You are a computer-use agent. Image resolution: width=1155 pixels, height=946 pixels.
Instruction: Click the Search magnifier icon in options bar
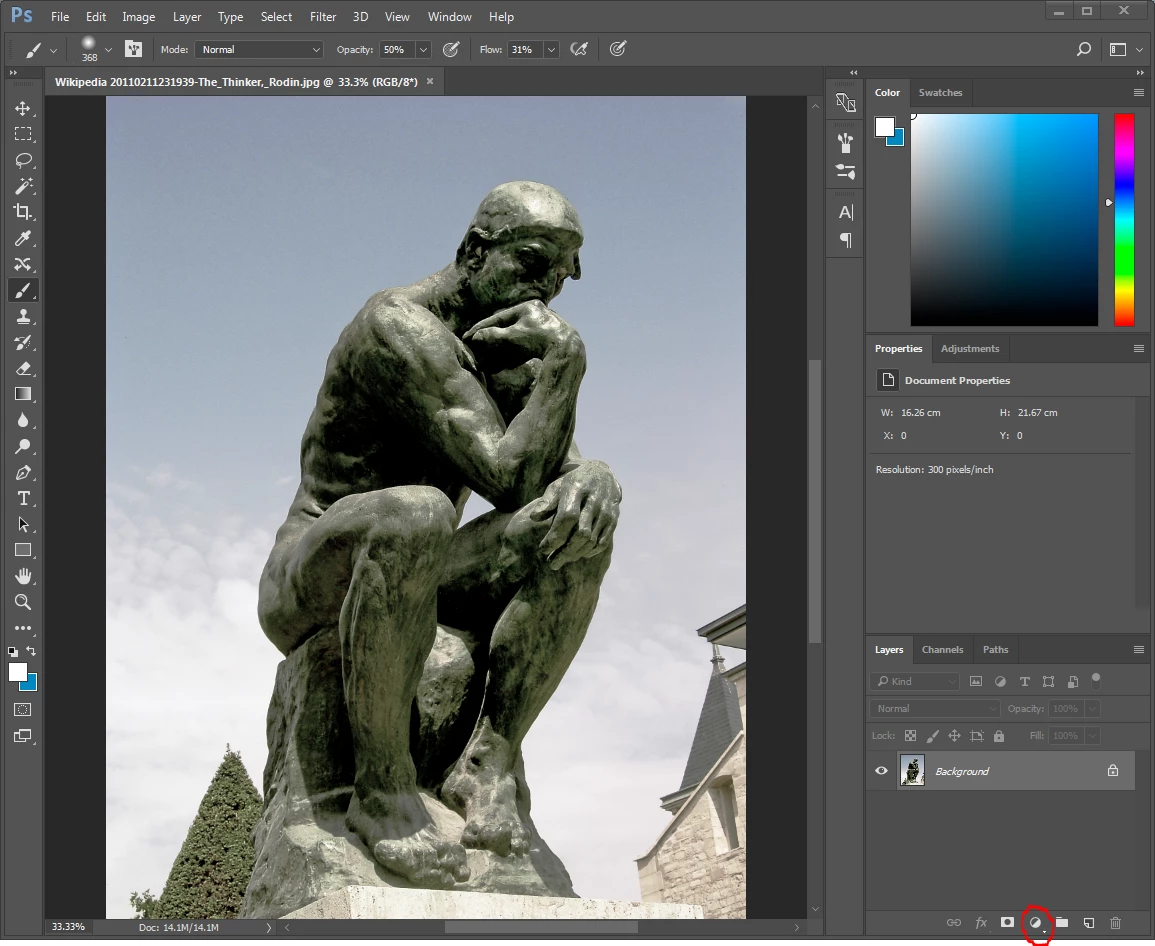tap(1084, 49)
